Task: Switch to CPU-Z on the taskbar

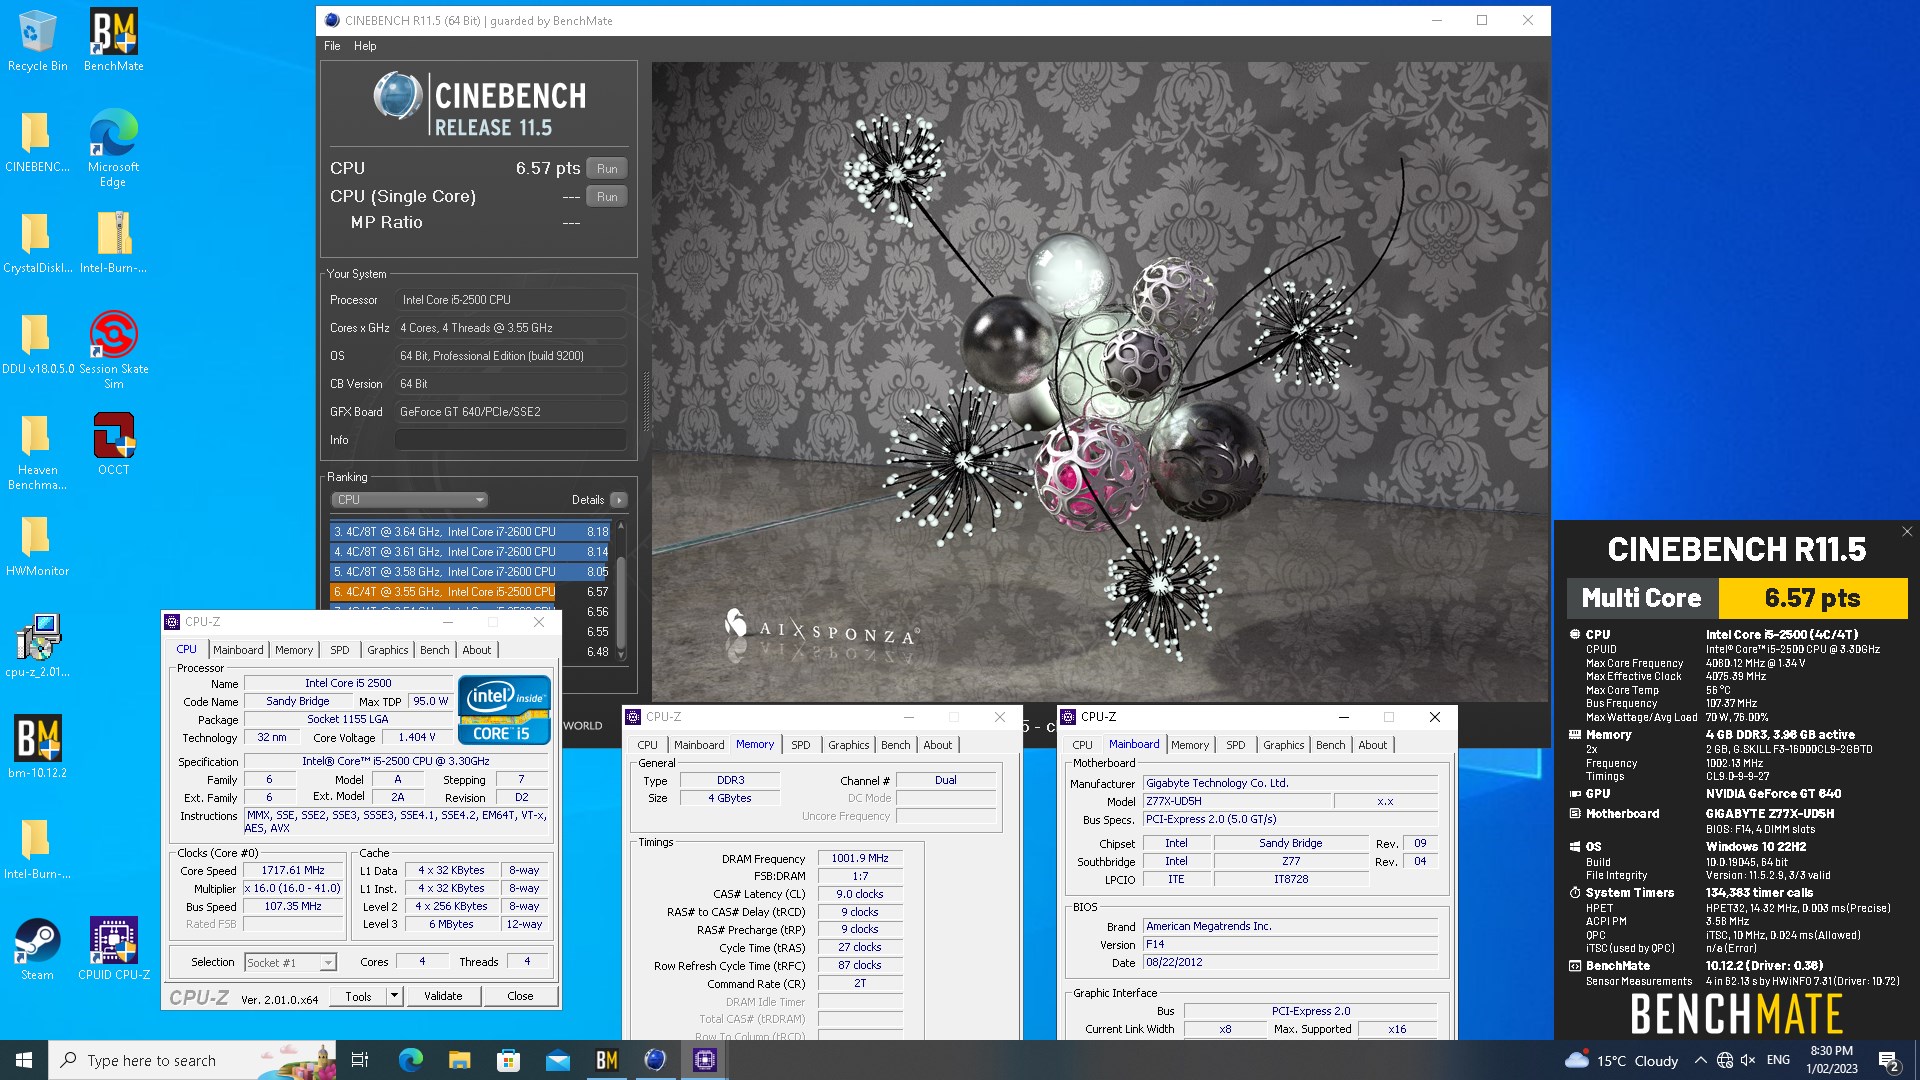Action: pyautogui.click(x=704, y=1060)
